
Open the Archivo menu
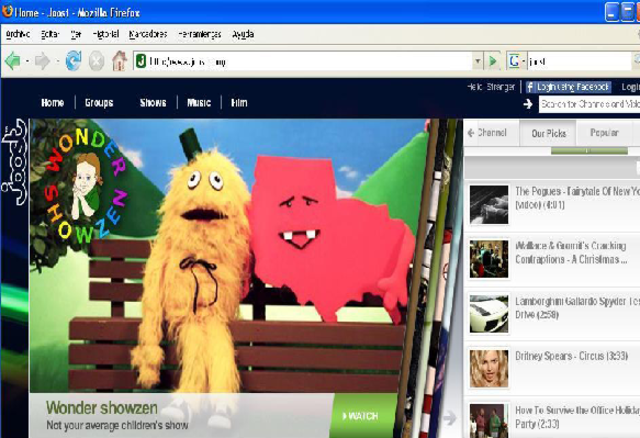[x=18, y=34]
